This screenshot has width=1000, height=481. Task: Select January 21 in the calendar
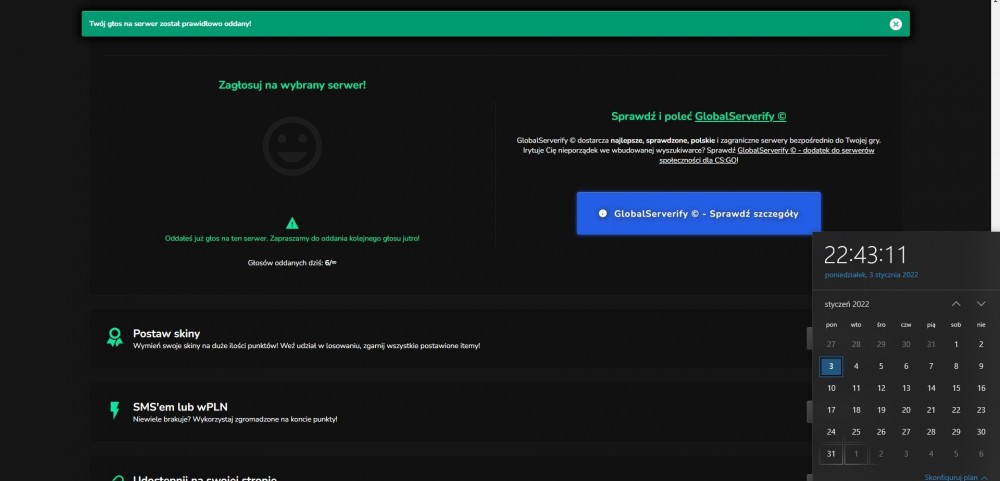click(931, 410)
